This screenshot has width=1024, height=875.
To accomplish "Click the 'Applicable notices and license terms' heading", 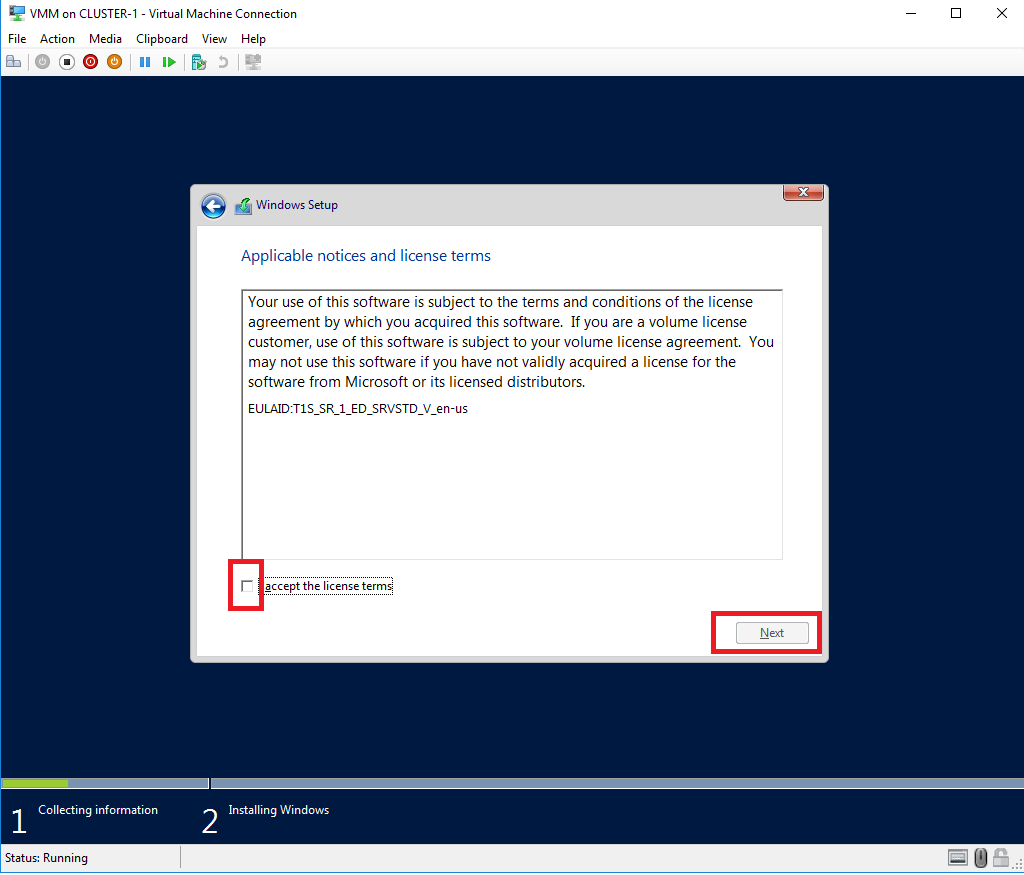I will pyautogui.click(x=366, y=256).
